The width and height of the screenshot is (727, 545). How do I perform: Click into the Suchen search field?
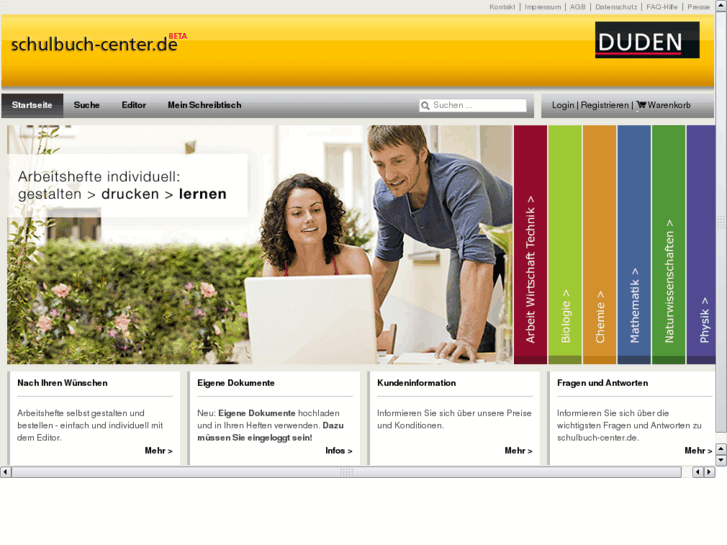pos(473,105)
